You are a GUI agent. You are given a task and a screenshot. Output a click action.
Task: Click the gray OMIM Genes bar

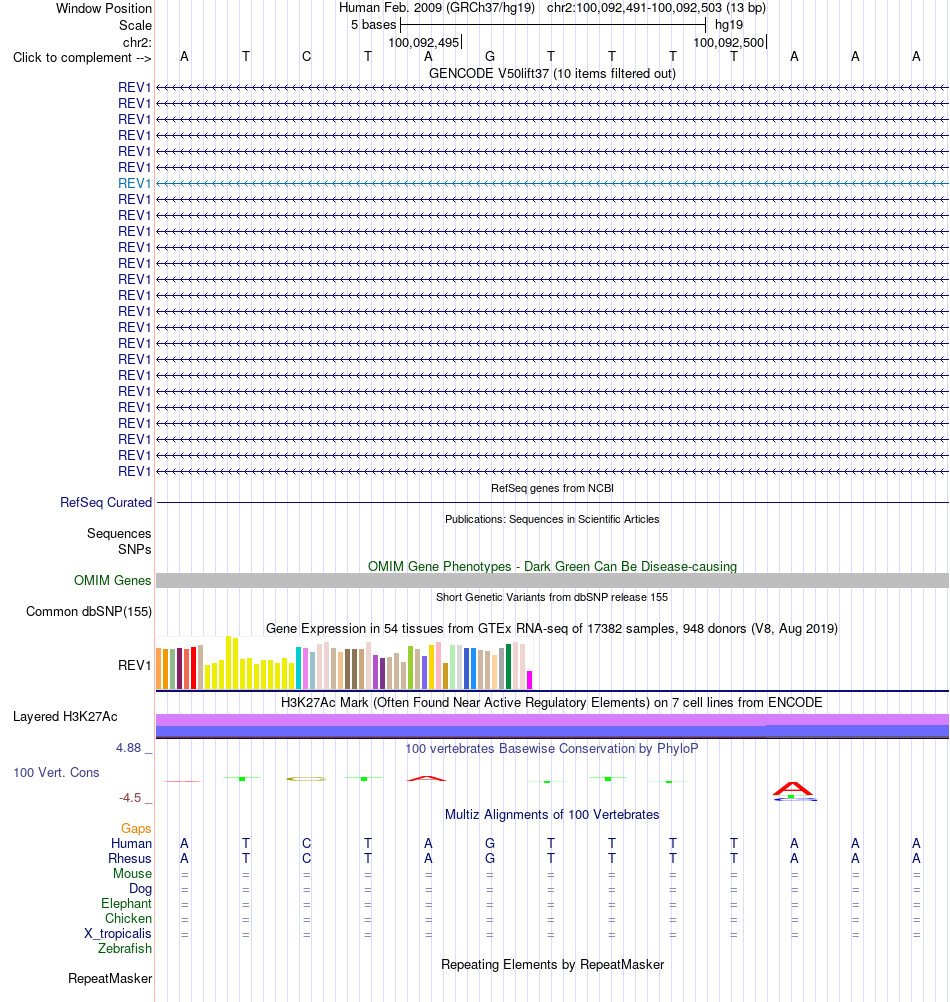552,580
